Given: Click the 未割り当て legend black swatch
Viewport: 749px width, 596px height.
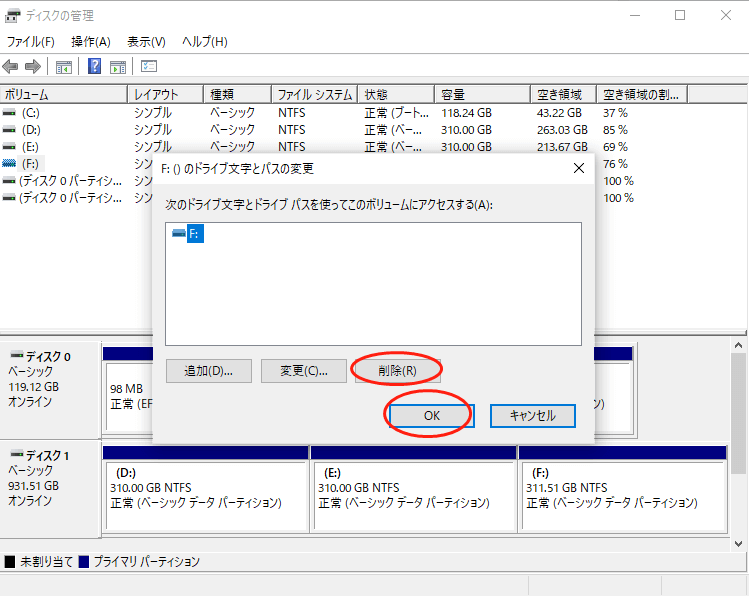Looking at the screenshot, I should click(x=10, y=562).
